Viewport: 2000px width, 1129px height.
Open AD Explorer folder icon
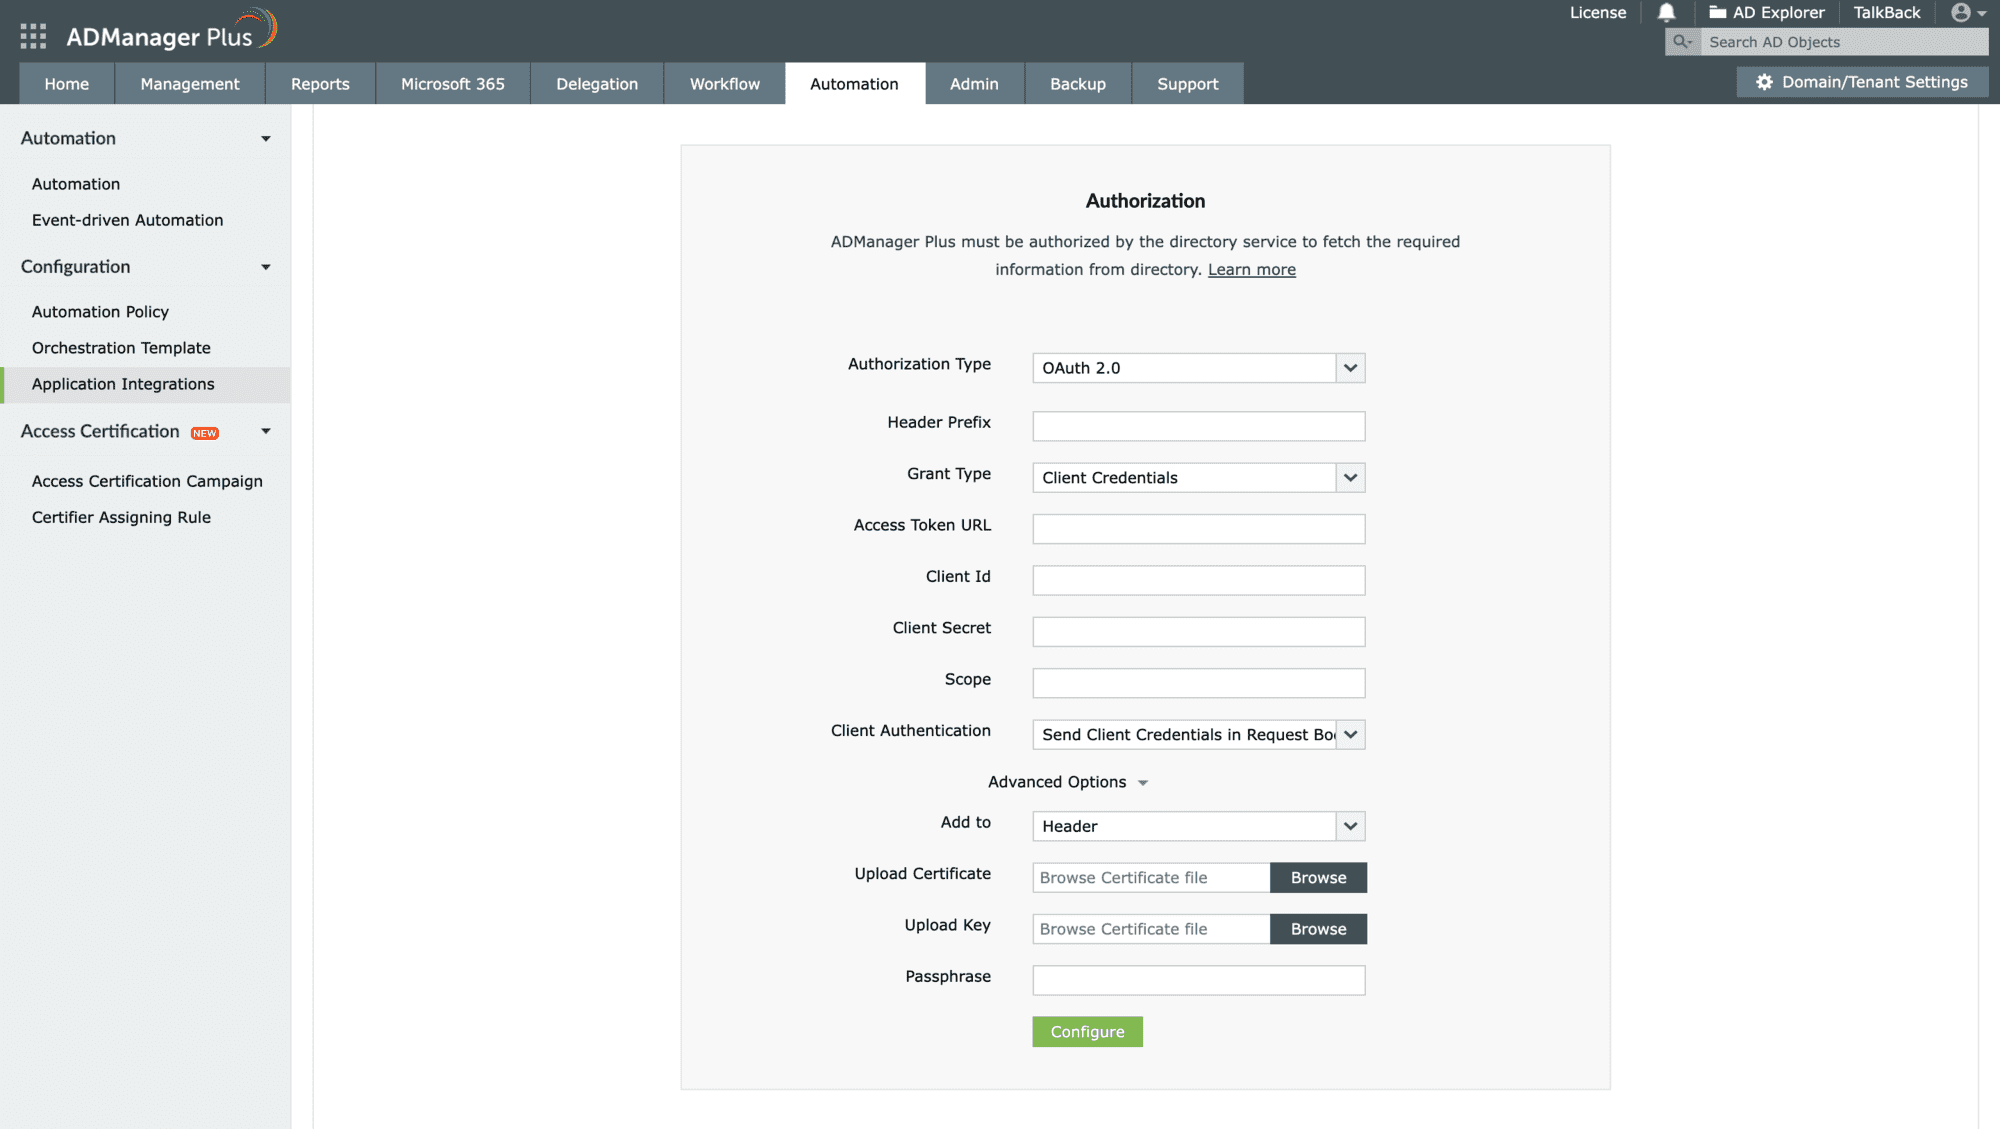1717,13
